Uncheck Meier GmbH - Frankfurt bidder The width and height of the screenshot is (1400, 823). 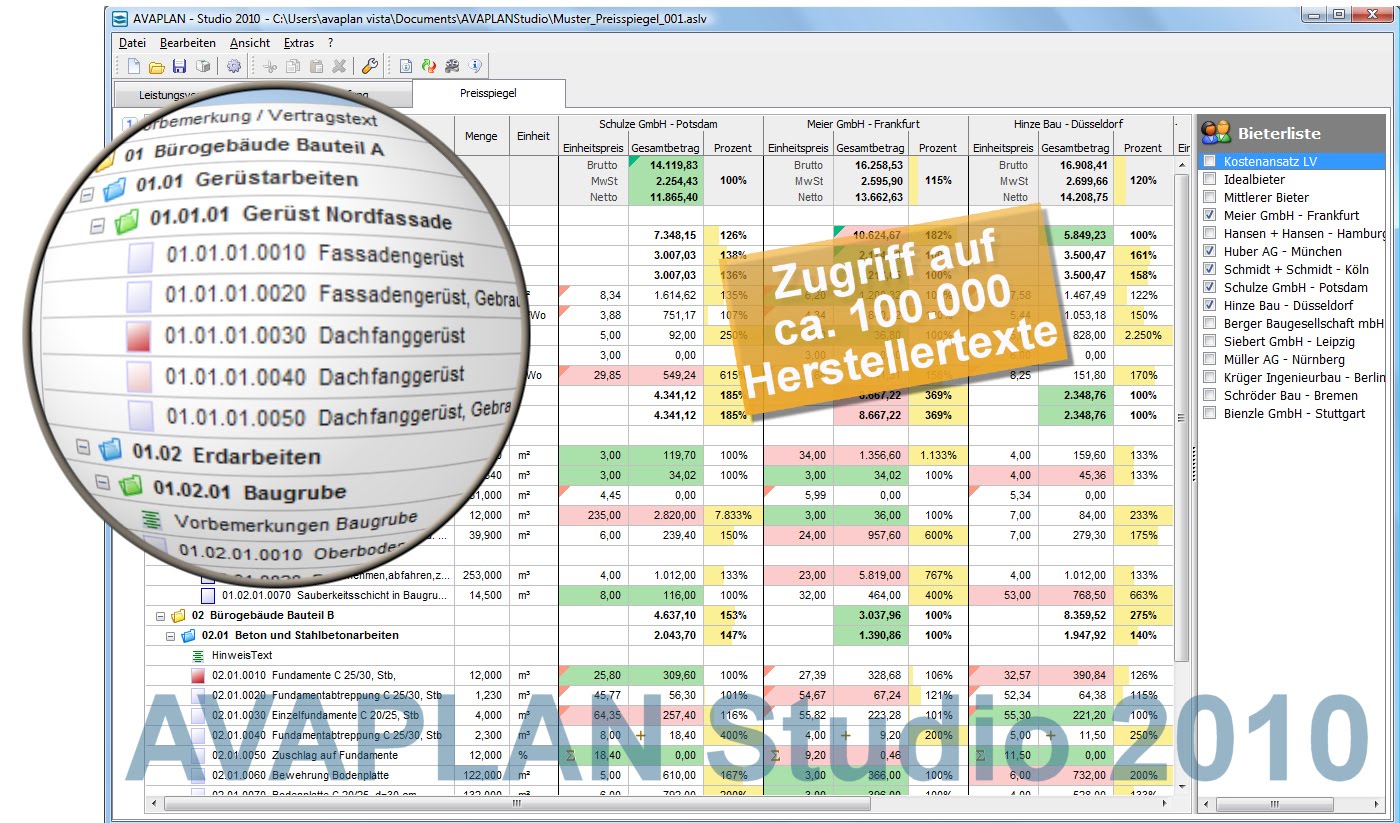[x=1211, y=216]
